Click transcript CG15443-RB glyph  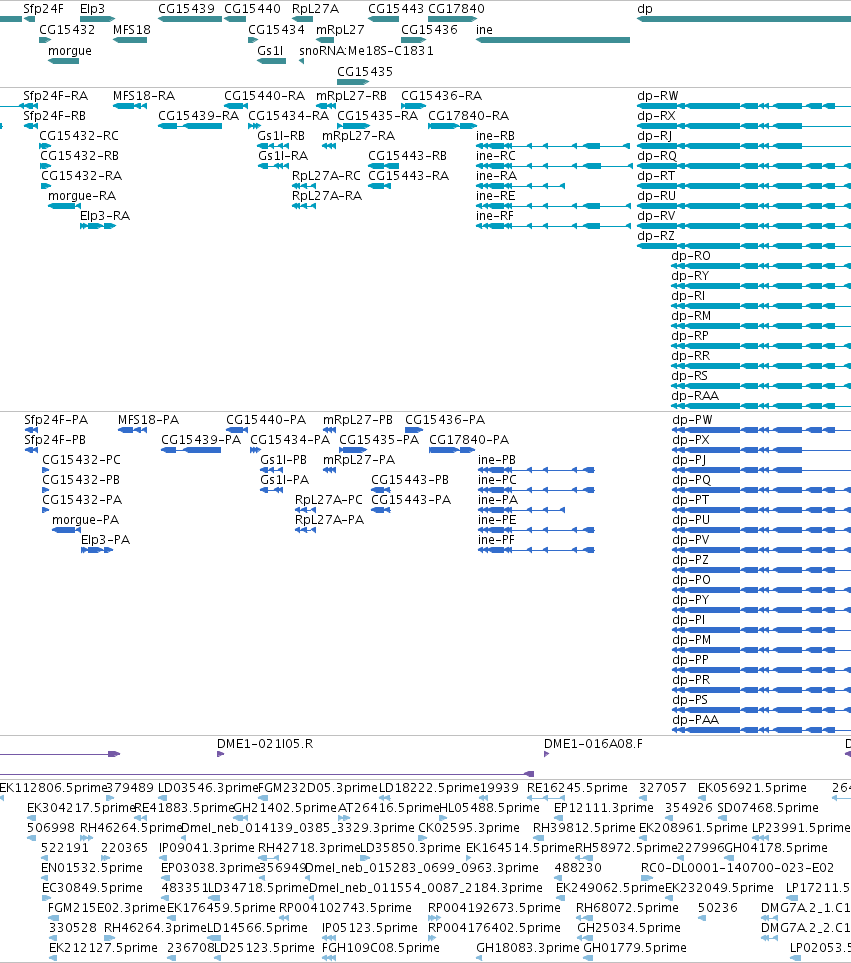[384, 166]
